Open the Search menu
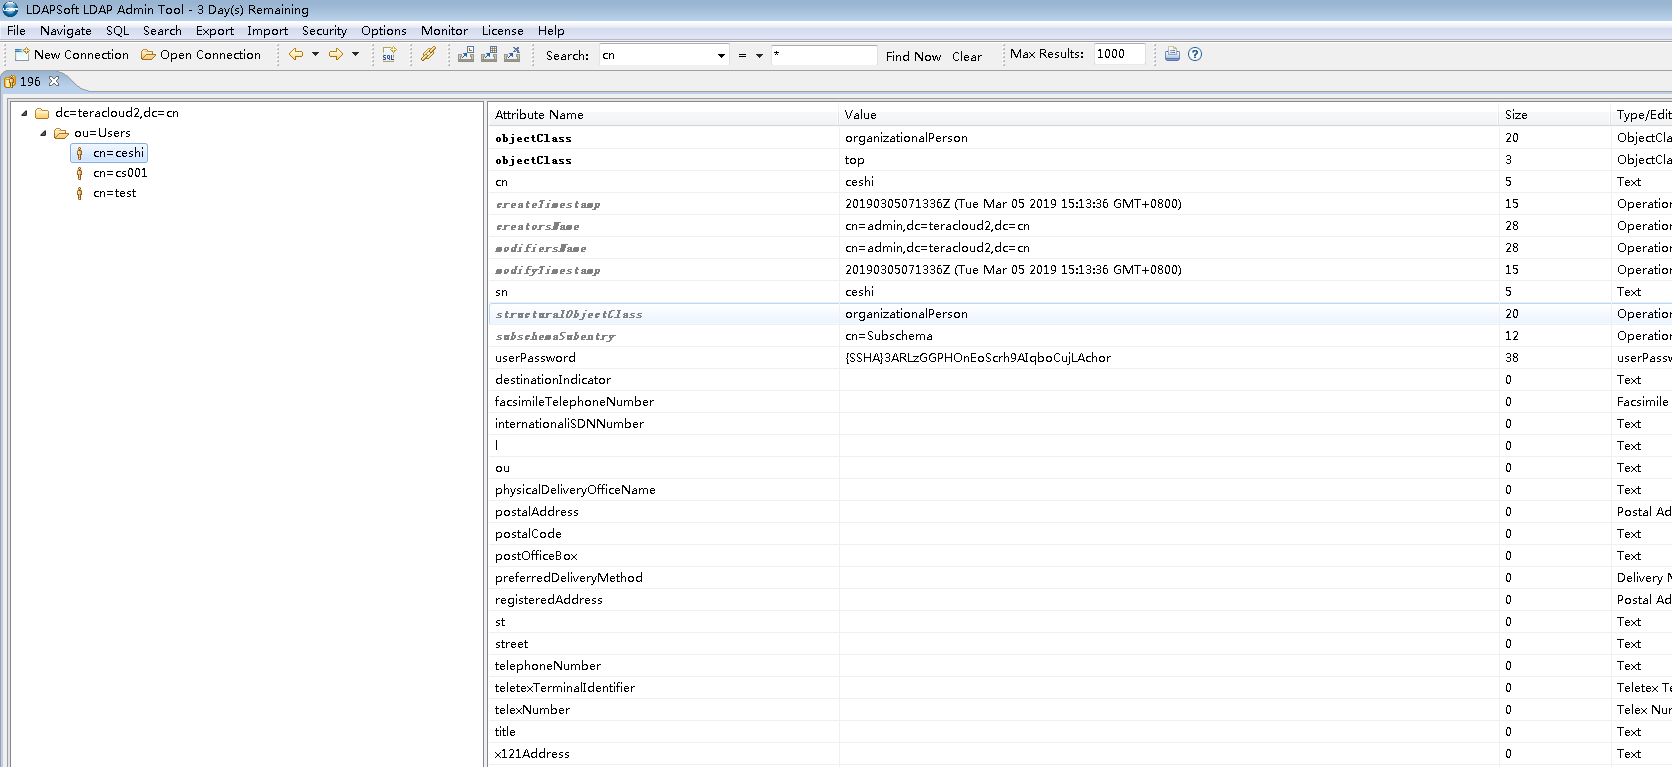This screenshot has width=1672, height=767. 162,31
